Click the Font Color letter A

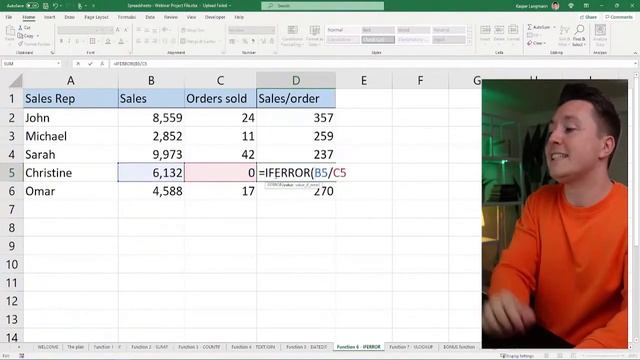121,41
